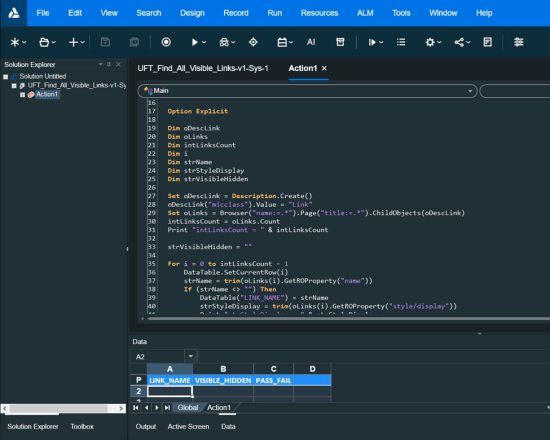Click the New asterisk toolbar icon
The image size is (550, 440).
[15, 42]
